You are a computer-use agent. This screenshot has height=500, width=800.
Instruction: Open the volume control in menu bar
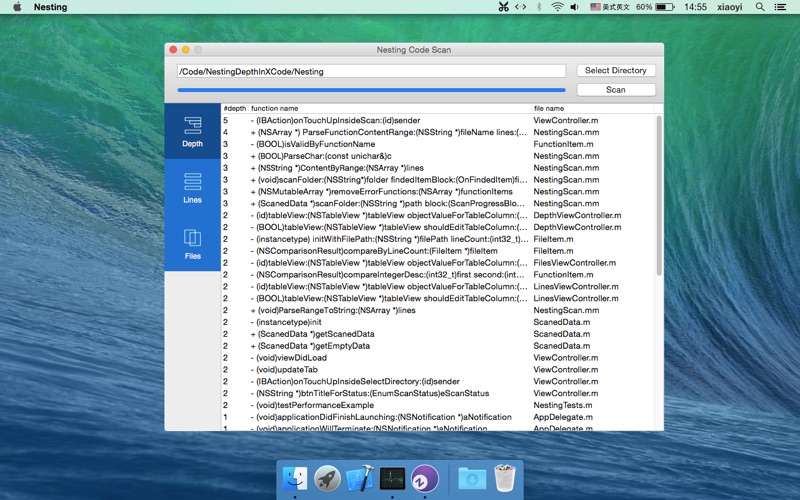[x=575, y=7]
